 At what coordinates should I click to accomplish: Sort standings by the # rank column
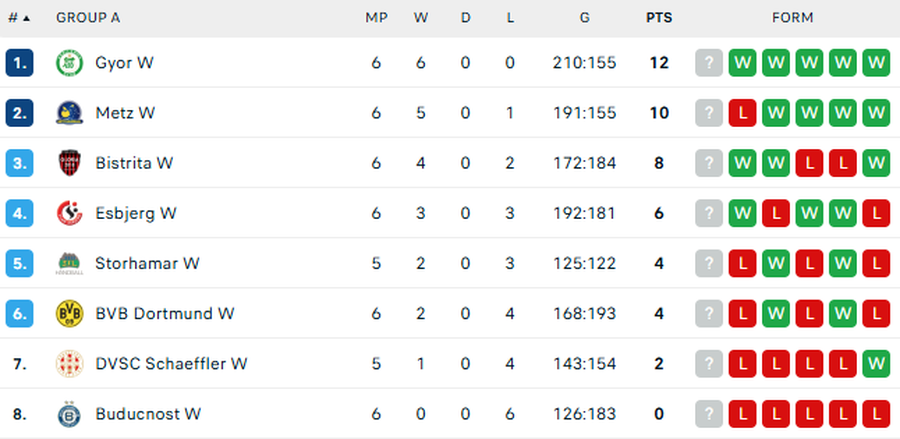click(x=18, y=18)
